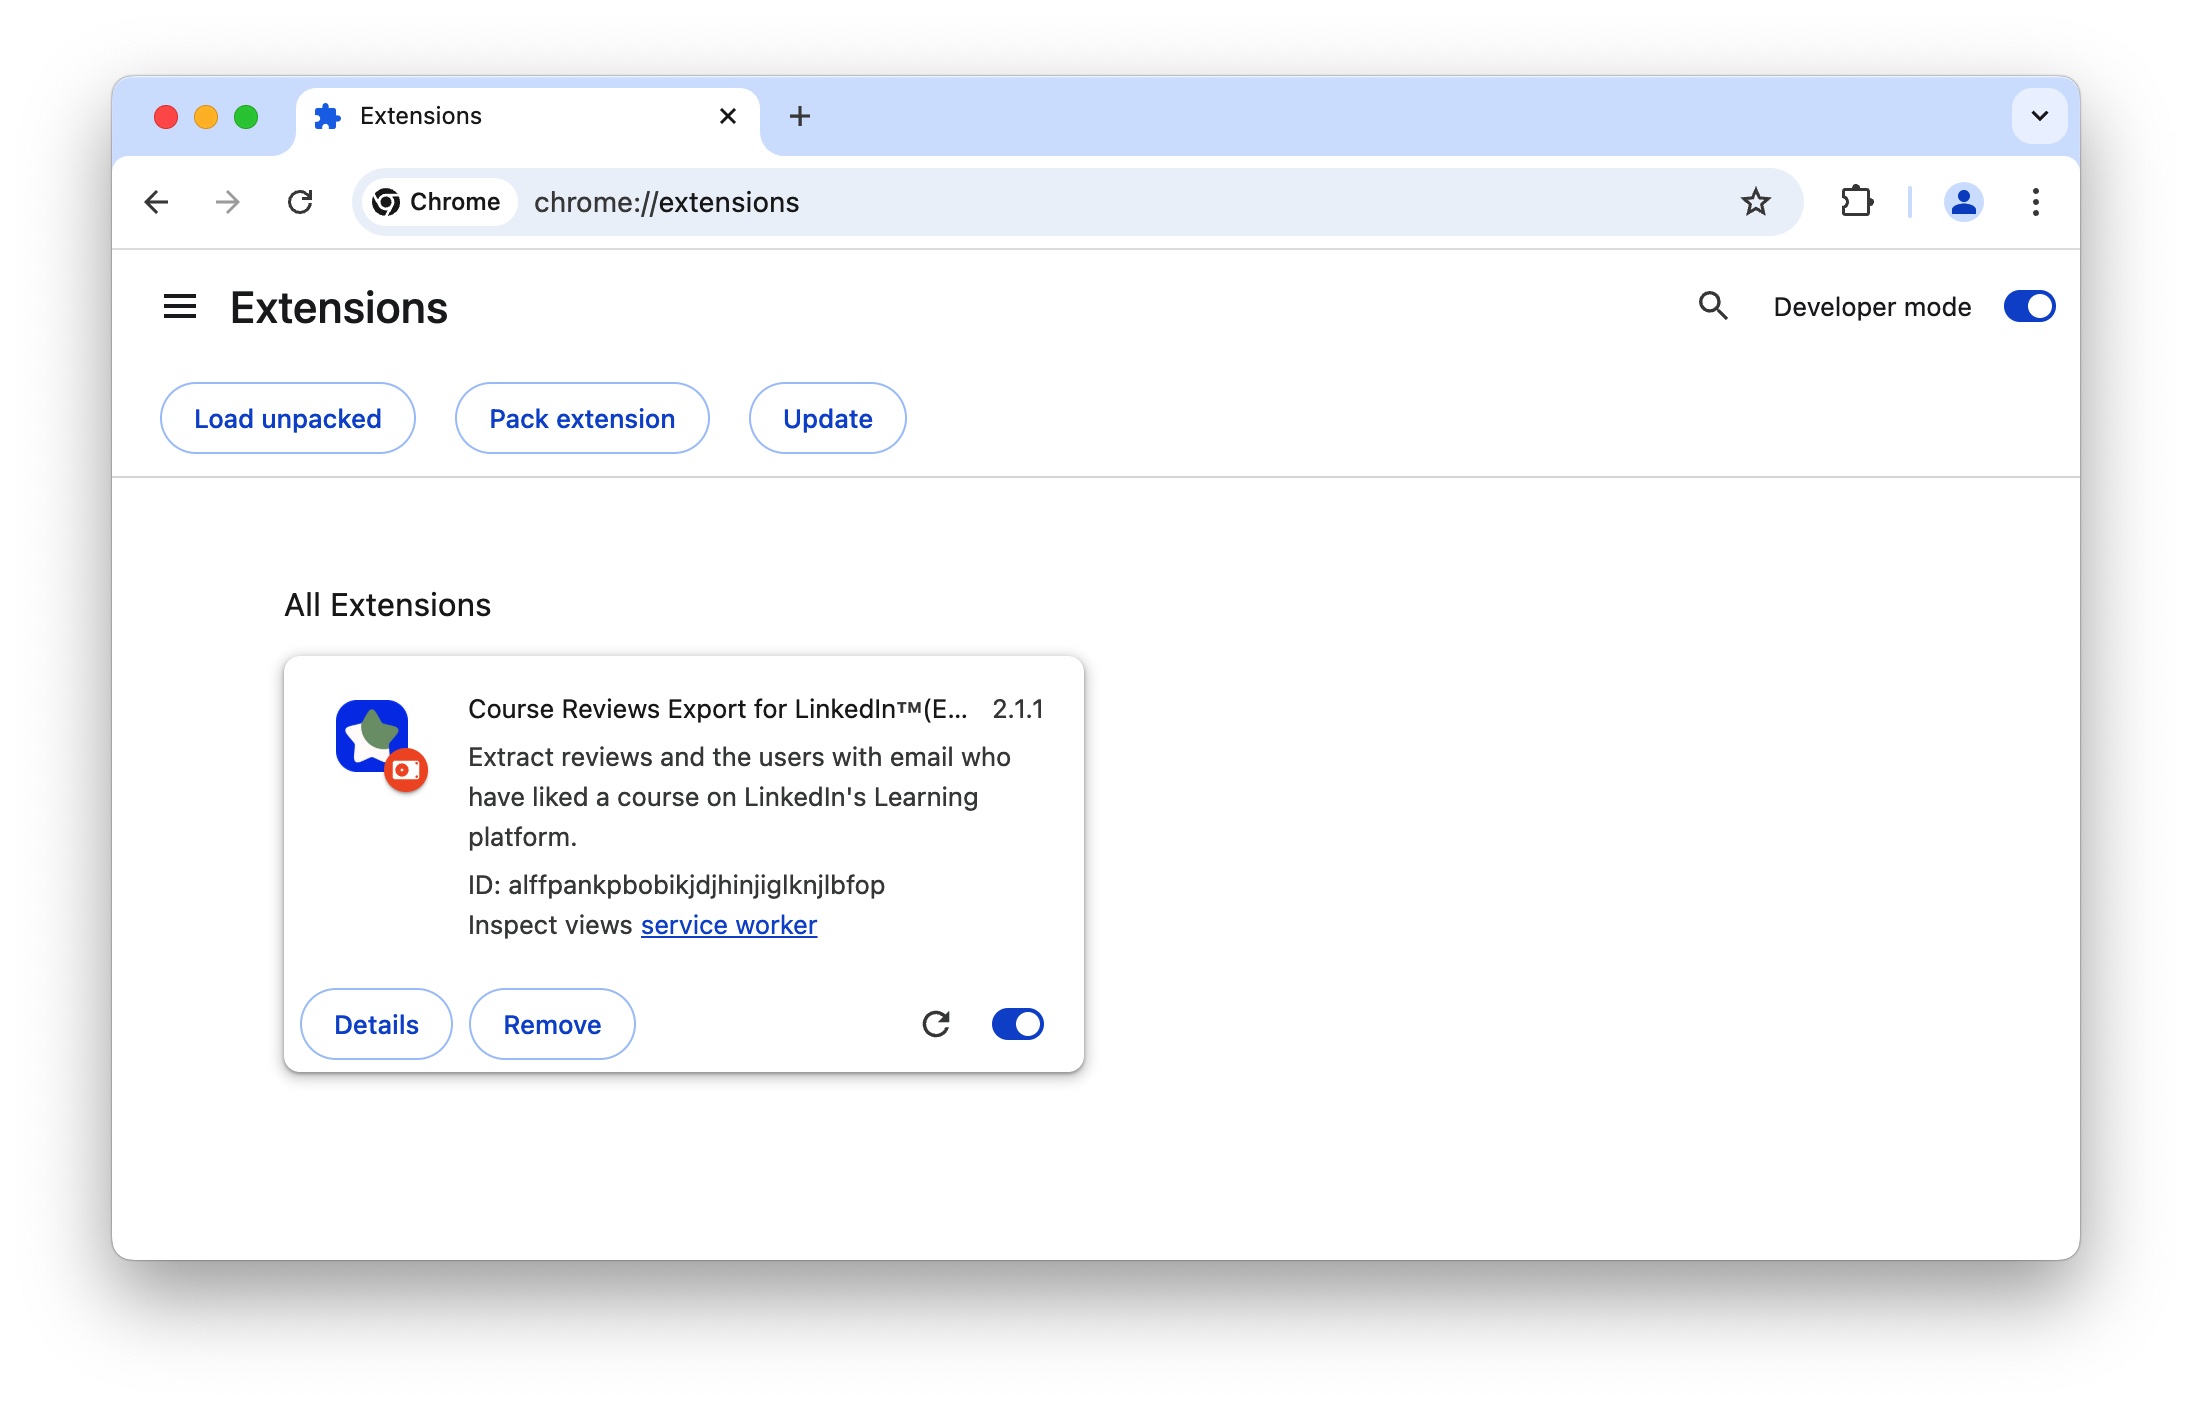The width and height of the screenshot is (2192, 1408).
Task: Open the tab search chevron
Action: point(2039,116)
